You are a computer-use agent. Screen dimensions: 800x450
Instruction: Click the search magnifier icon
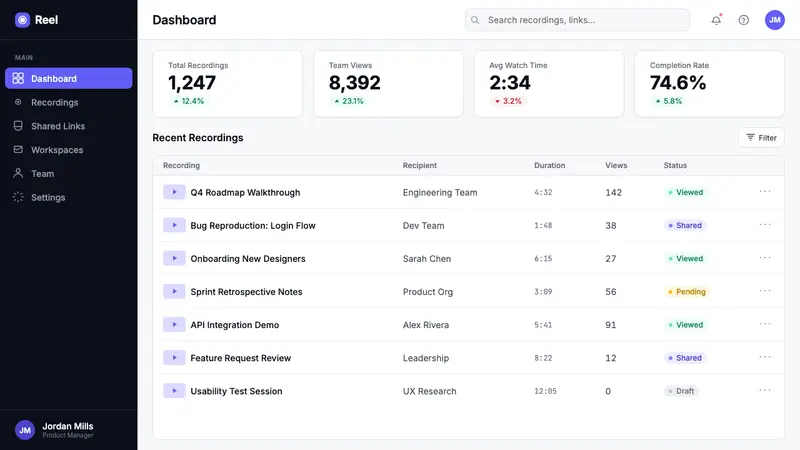click(475, 20)
